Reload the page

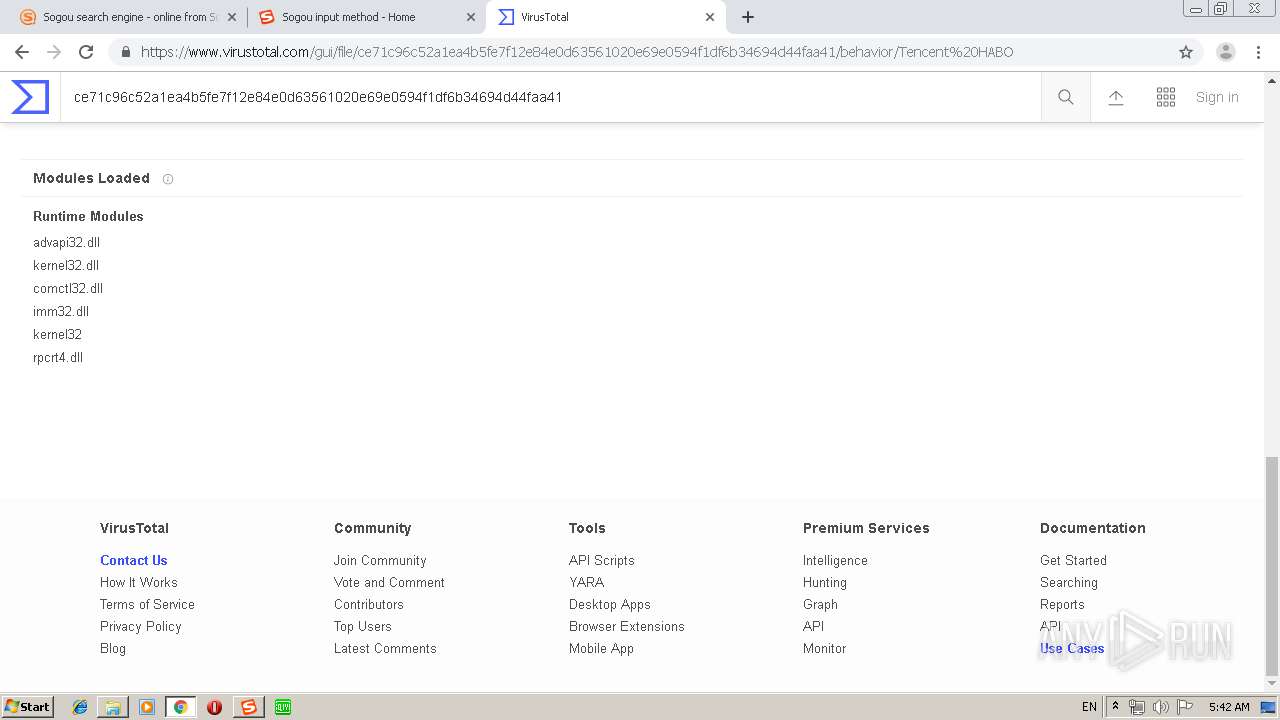pyautogui.click(x=86, y=52)
